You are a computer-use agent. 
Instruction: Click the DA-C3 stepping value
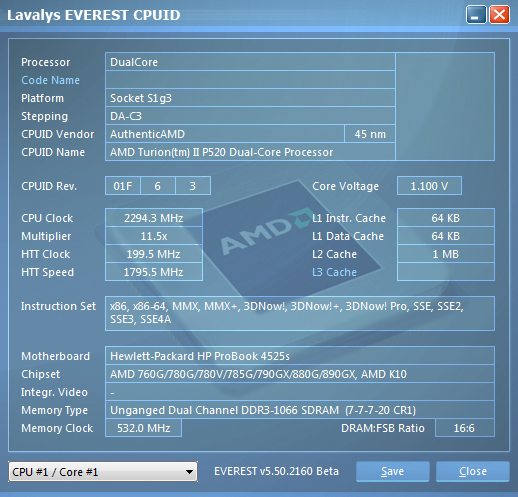250,116
